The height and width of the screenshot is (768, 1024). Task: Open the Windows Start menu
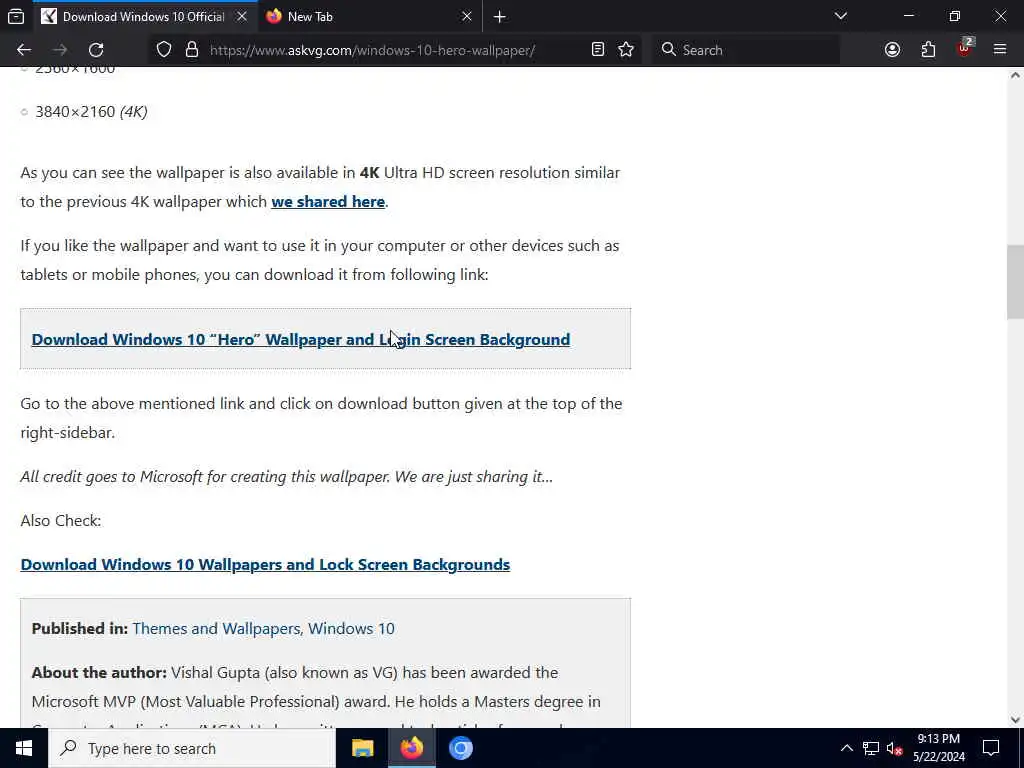click(24, 748)
